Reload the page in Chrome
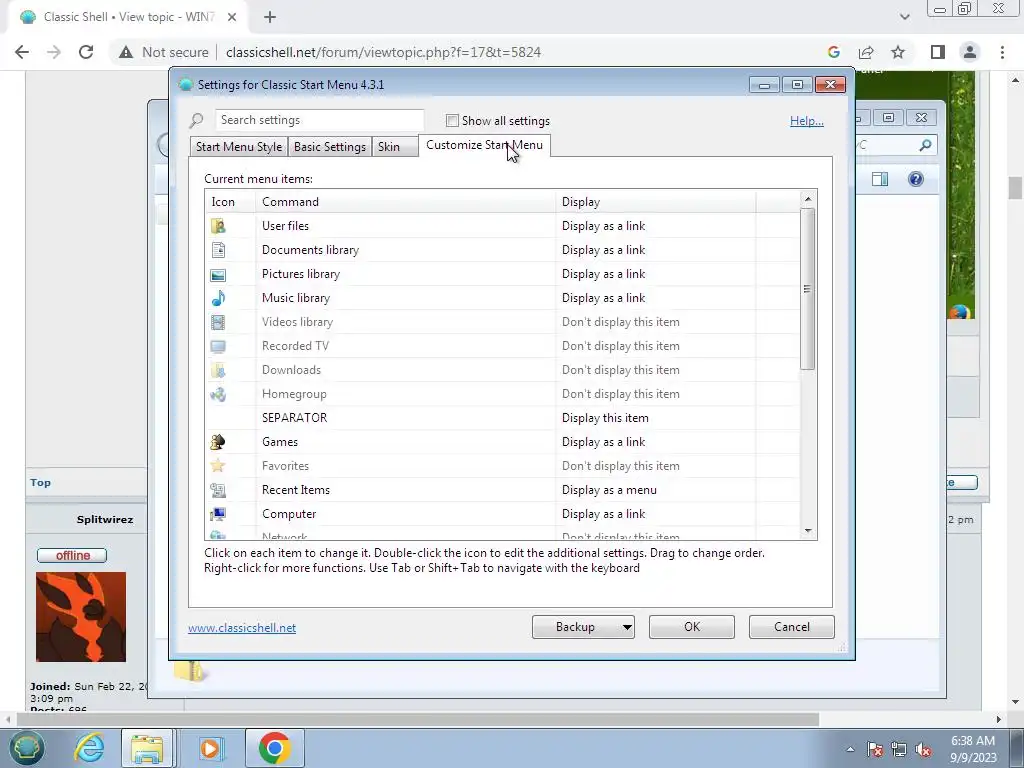The image size is (1024, 768). [86, 52]
